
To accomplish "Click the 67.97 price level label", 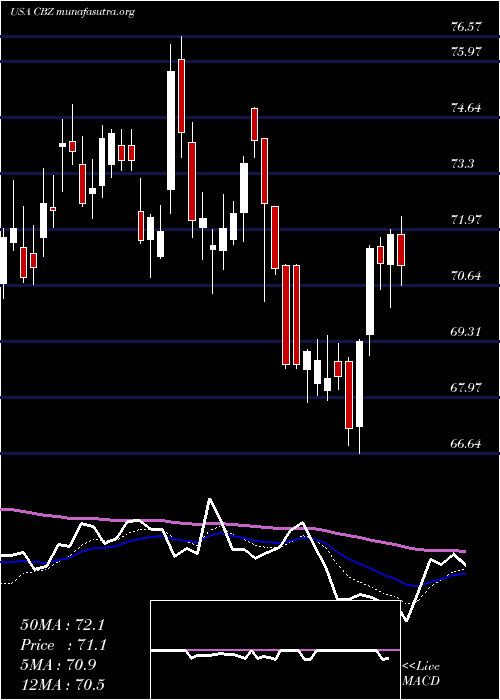I will 466,388.
